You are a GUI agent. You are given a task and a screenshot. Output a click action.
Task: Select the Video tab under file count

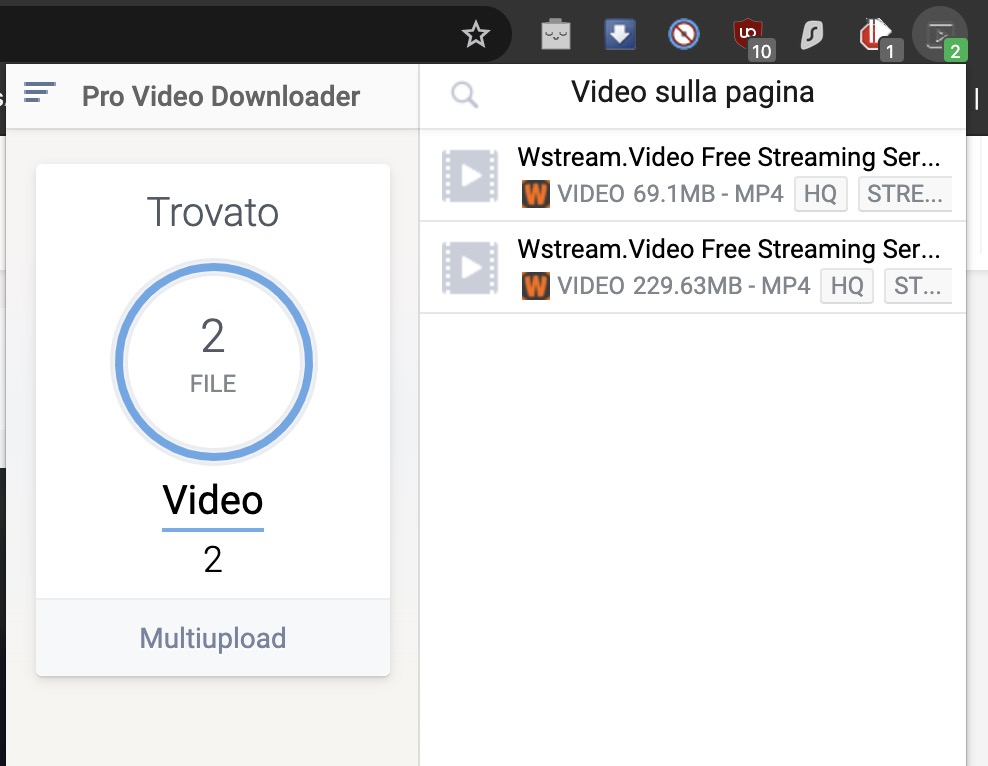pyautogui.click(x=213, y=501)
